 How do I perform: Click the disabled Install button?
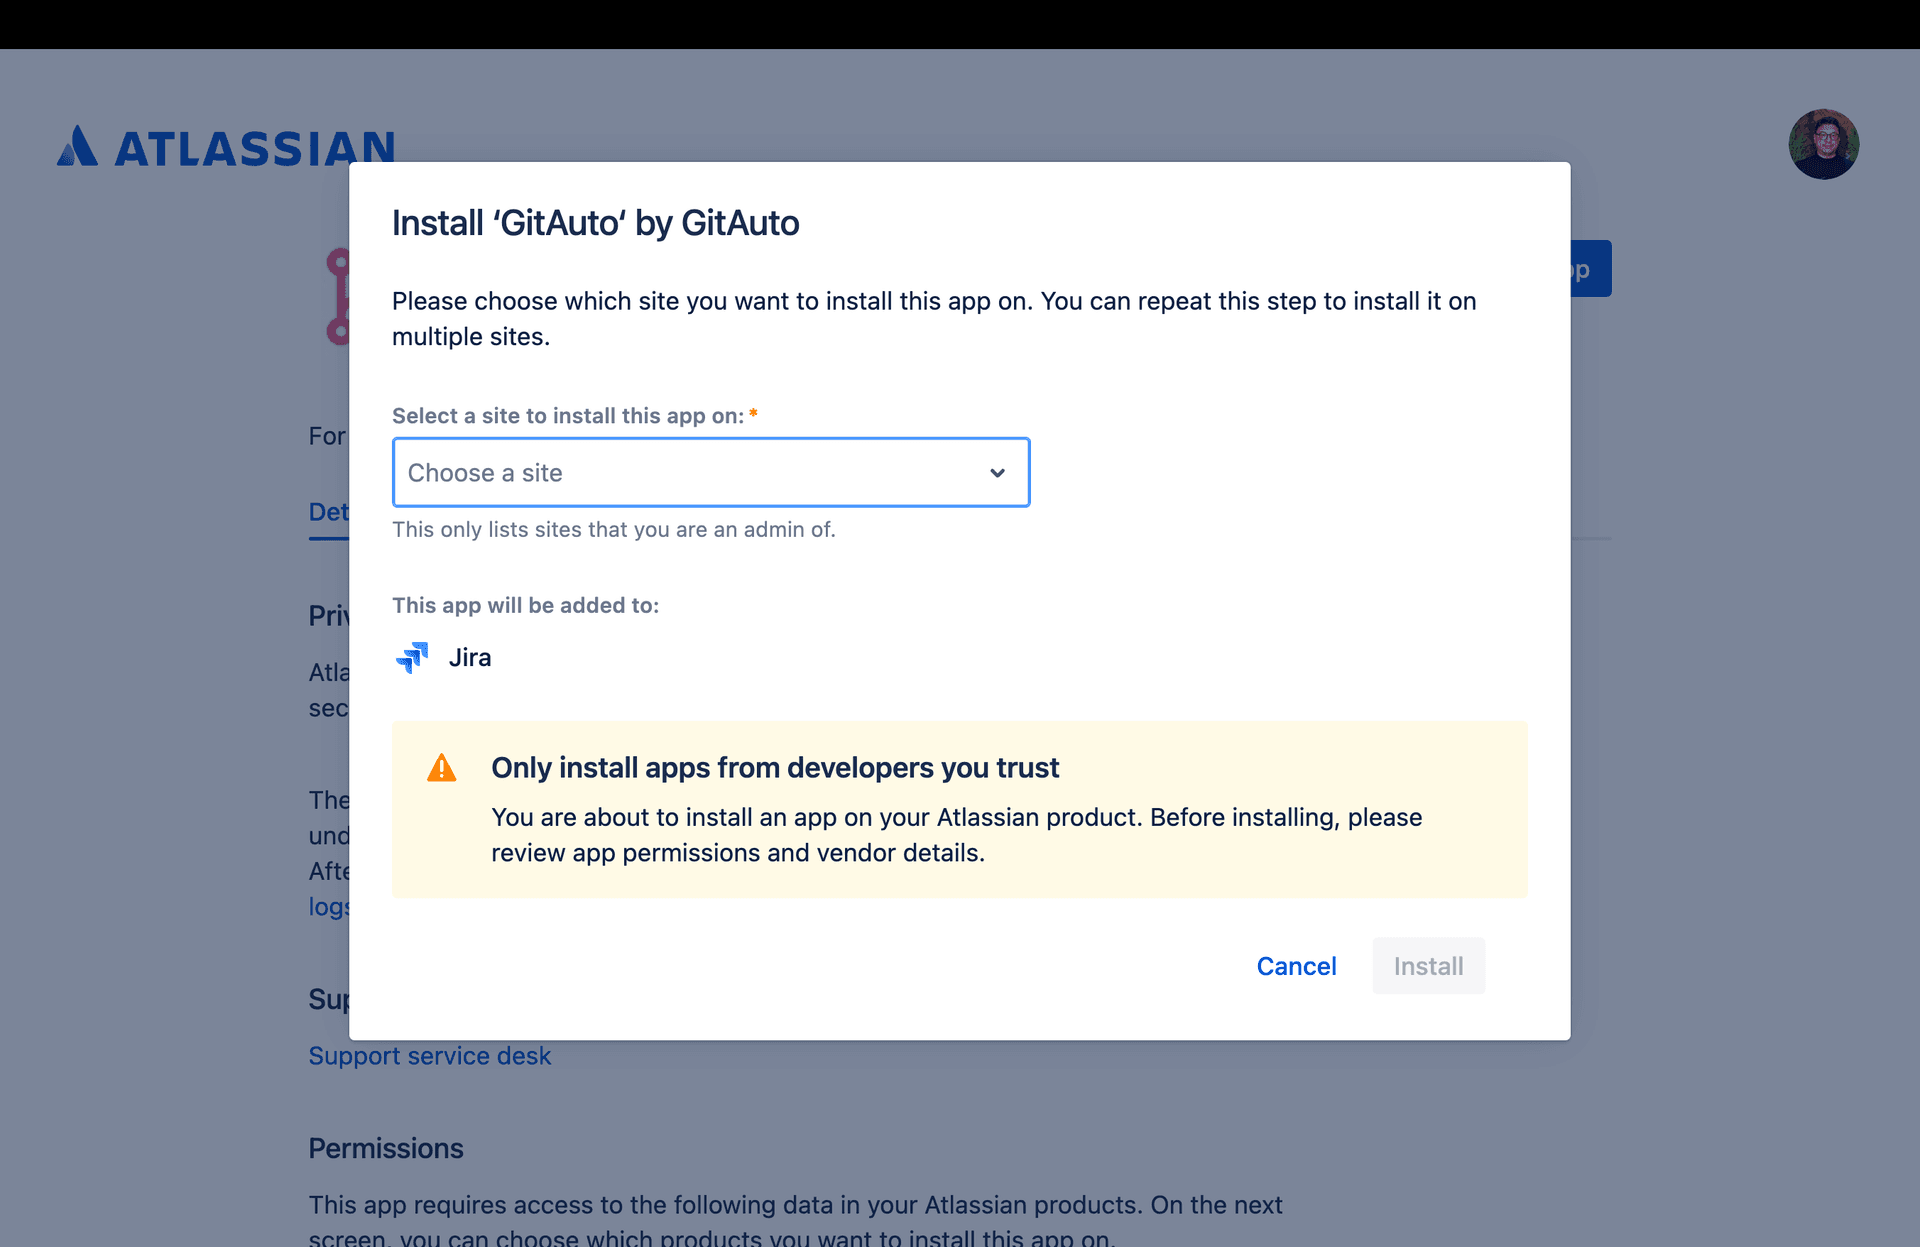tap(1428, 966)
